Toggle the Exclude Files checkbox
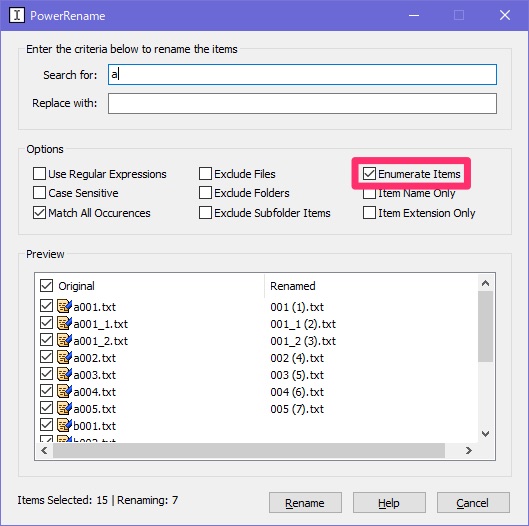The height and width of the screenshot is (526, 529). pos(205,174)
